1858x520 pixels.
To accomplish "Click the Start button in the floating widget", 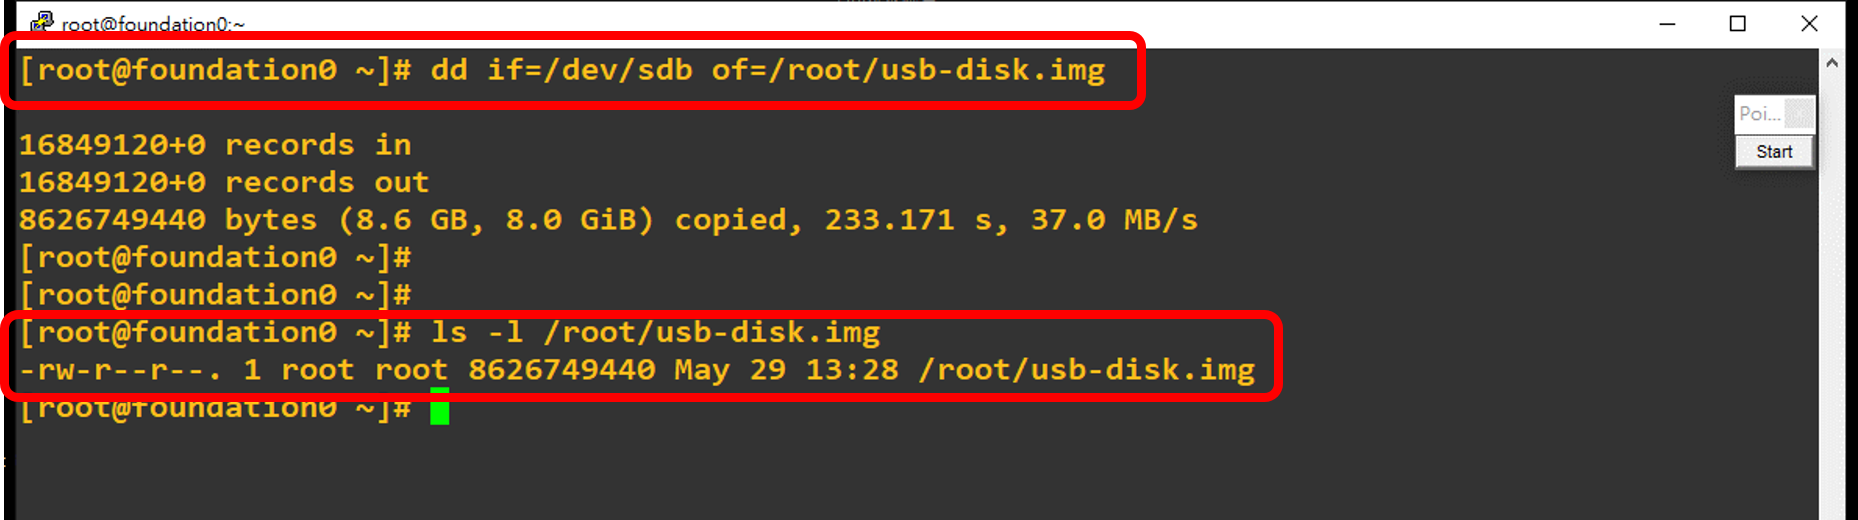I will point(1774,152).
